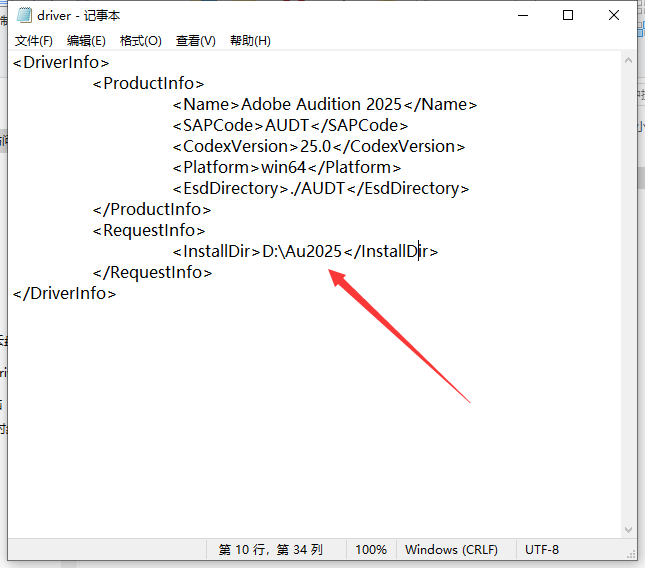The image size is (645, 568).
Task: Minimize the driver Notepad window
Action: point(523,16)
